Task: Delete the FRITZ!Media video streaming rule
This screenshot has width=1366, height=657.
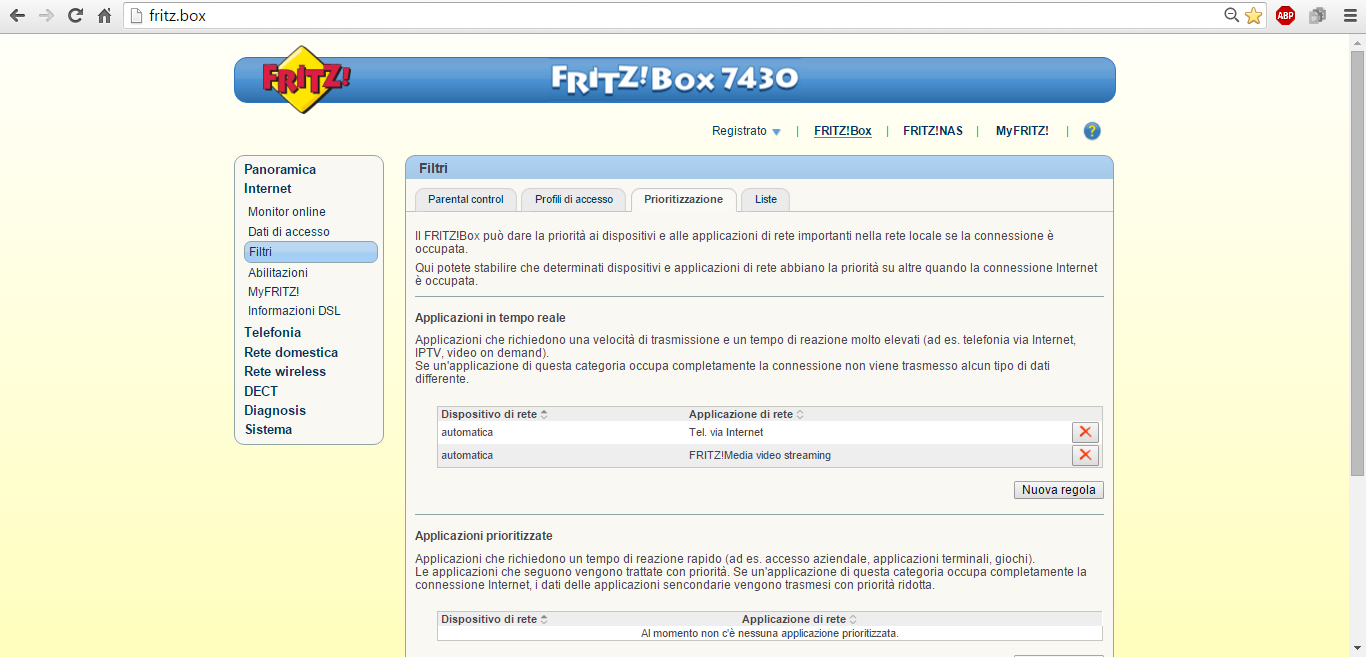Action: pyautogui.click(x=1084, y=455)
